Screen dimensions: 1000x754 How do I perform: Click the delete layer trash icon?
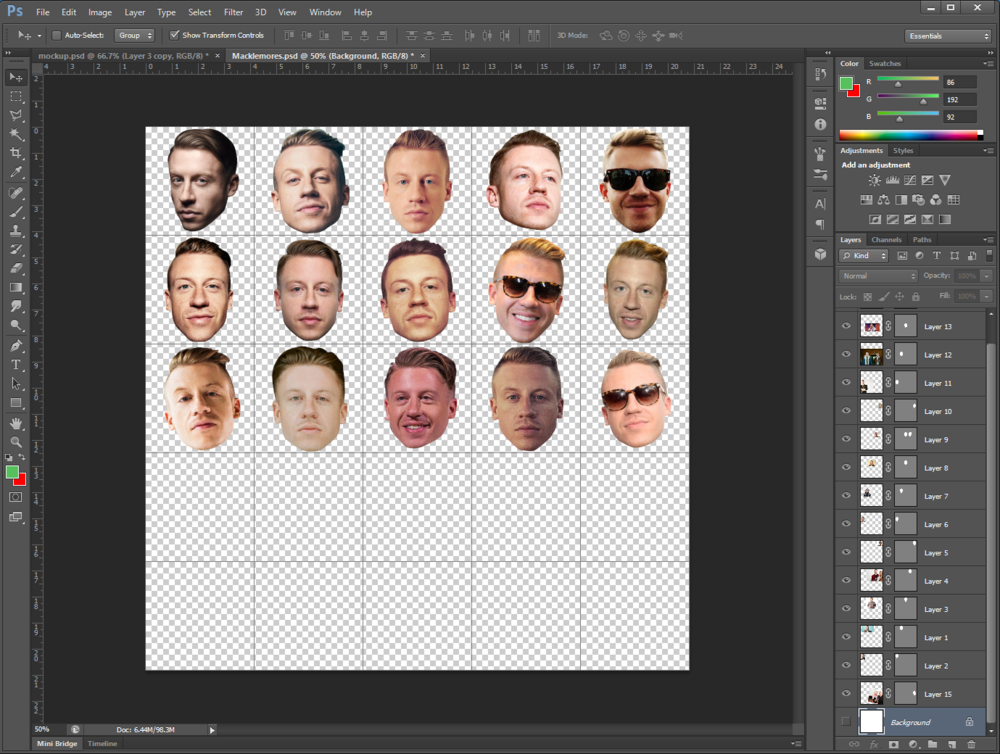[x=970, y=745]
